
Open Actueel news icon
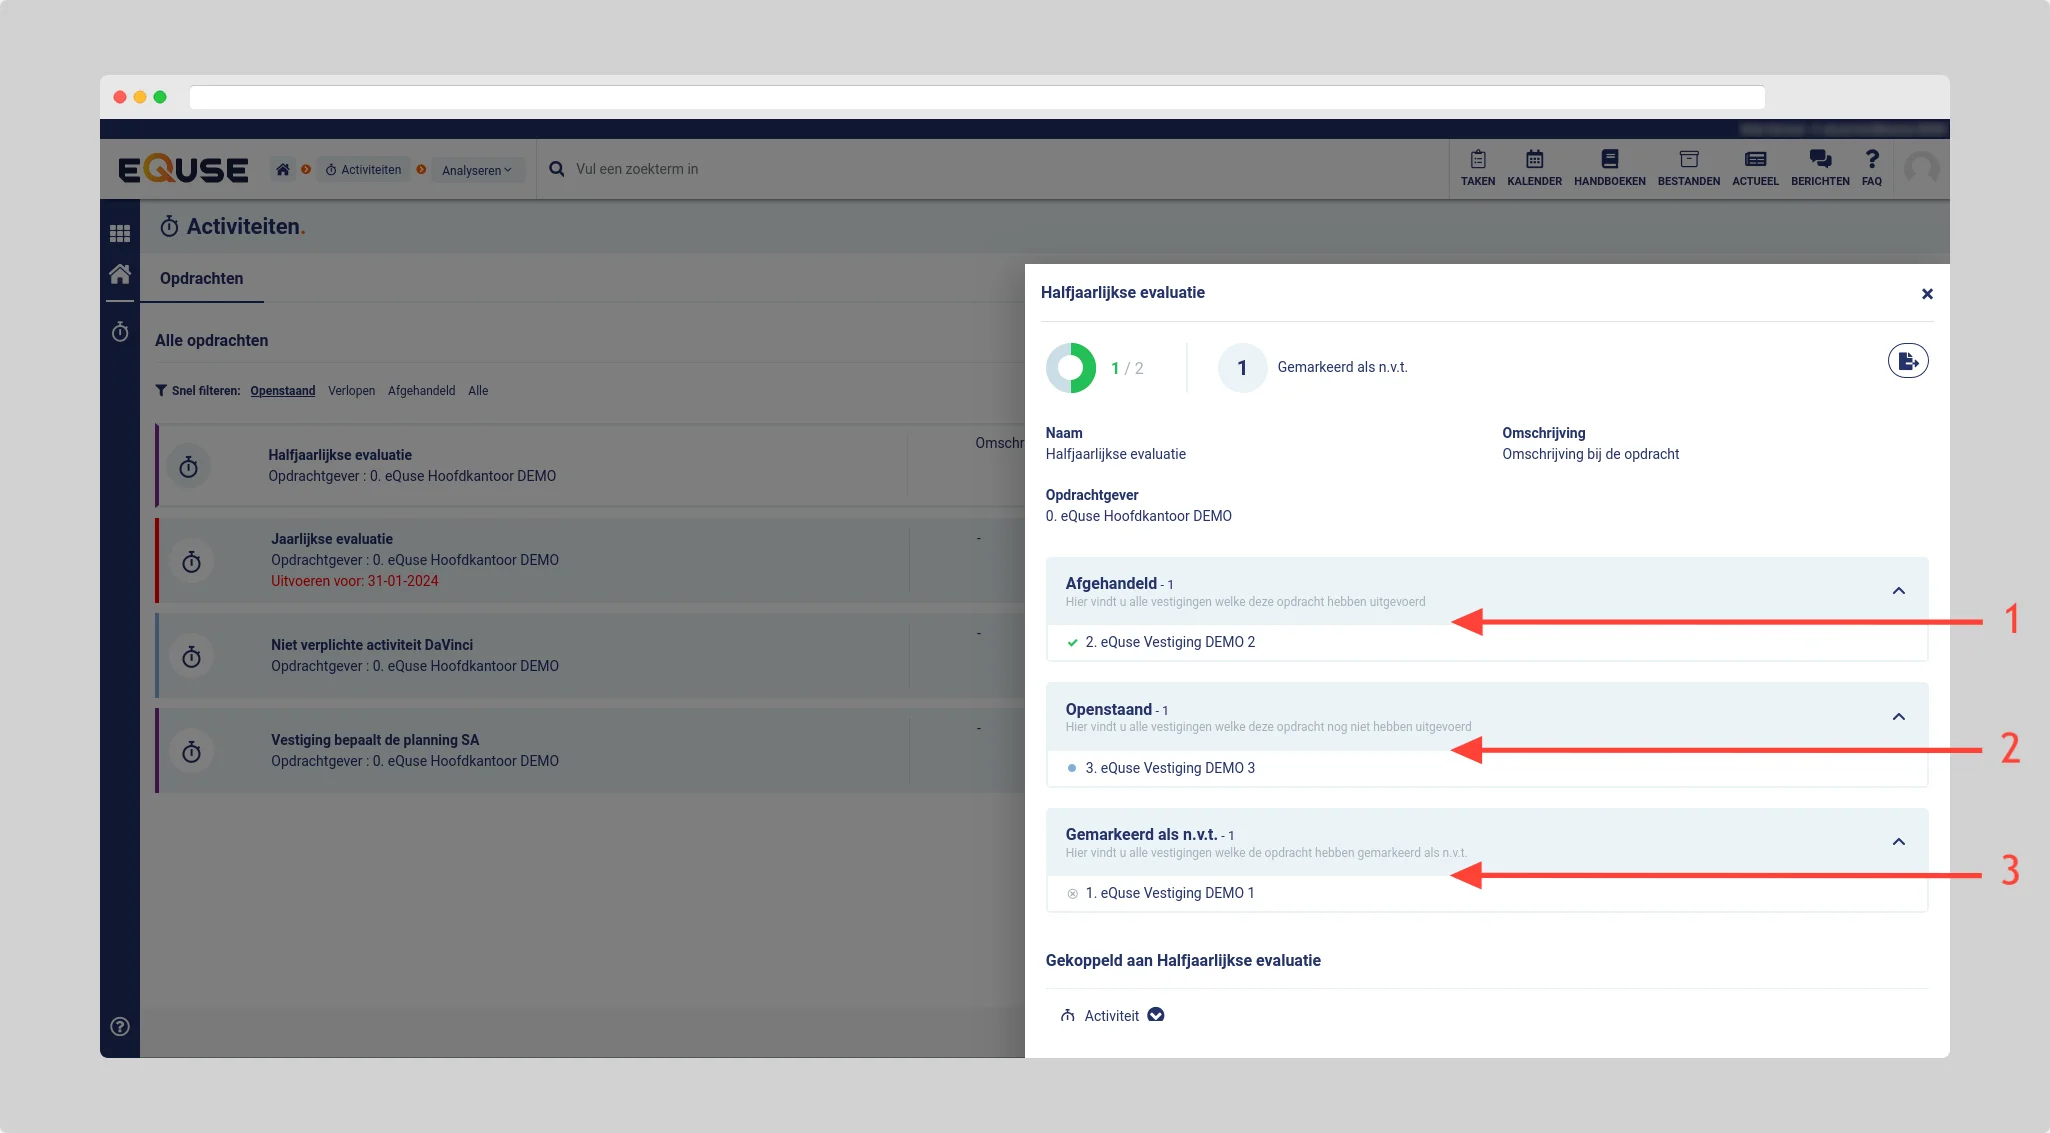pos(1755,168)
